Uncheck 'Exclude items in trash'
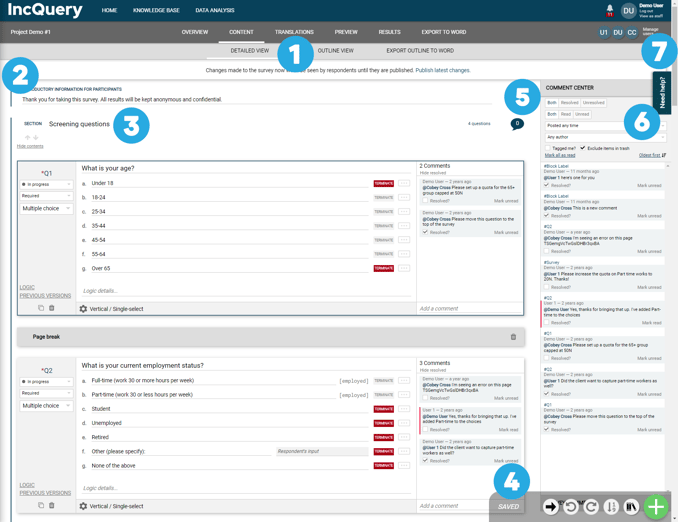 [x=583, y=148]
